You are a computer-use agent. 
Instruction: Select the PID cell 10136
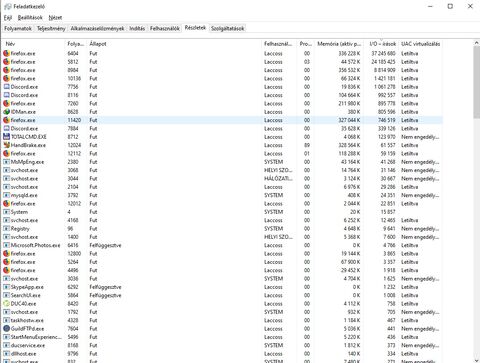pos(74,78)
